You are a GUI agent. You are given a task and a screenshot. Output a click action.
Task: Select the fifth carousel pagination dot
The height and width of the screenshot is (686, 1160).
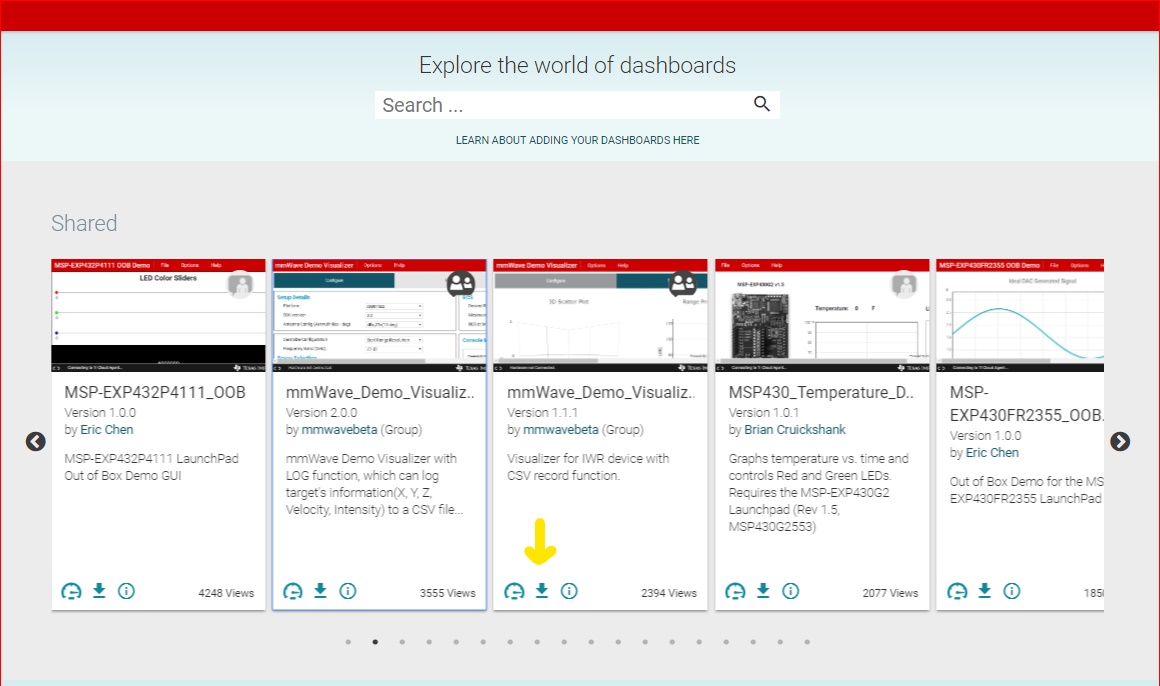[456, 642]
